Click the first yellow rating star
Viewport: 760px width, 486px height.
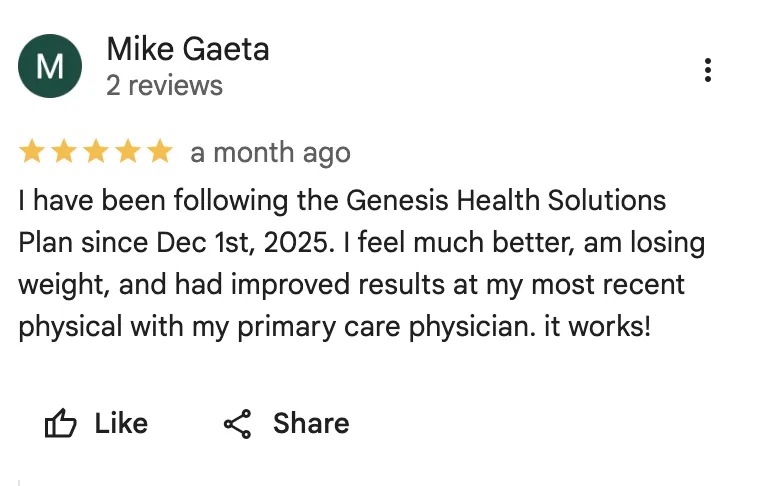click(32, 152)
